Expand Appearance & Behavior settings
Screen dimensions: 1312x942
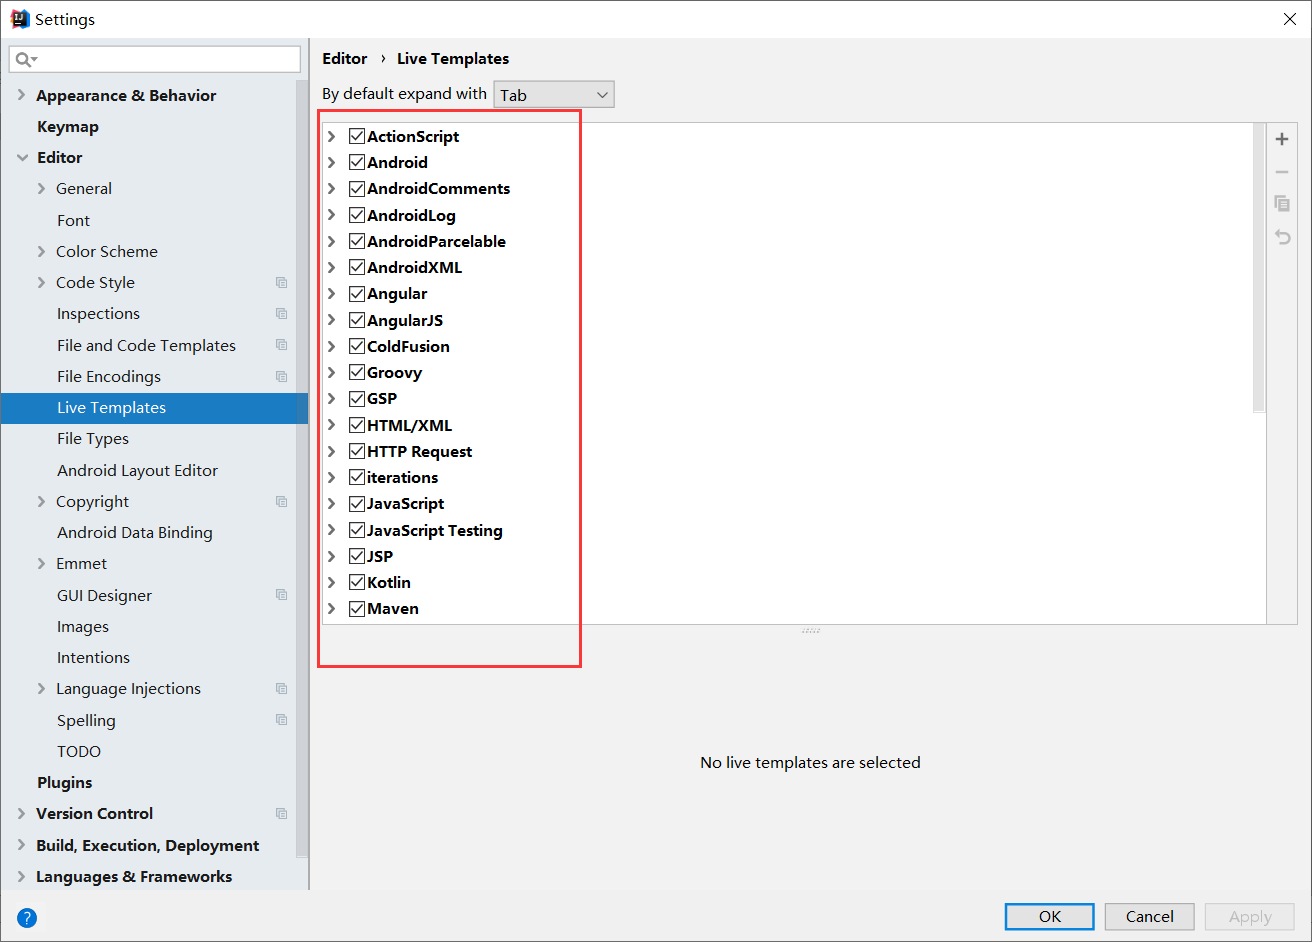(22, 95)
